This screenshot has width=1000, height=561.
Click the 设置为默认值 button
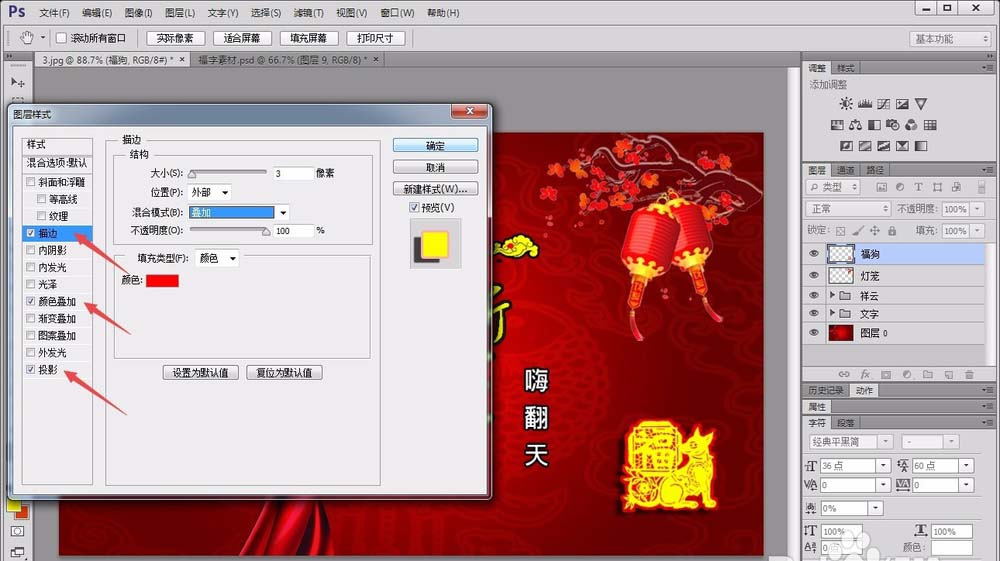pos(200,373)
